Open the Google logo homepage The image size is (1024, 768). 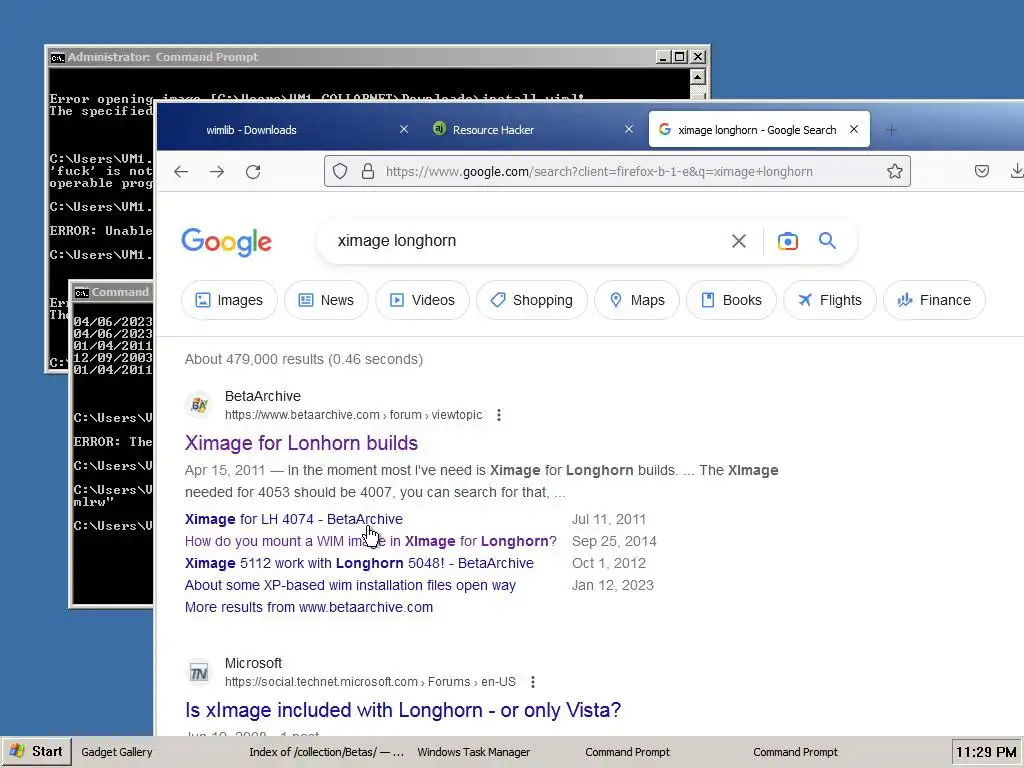[x=227, y=242]
